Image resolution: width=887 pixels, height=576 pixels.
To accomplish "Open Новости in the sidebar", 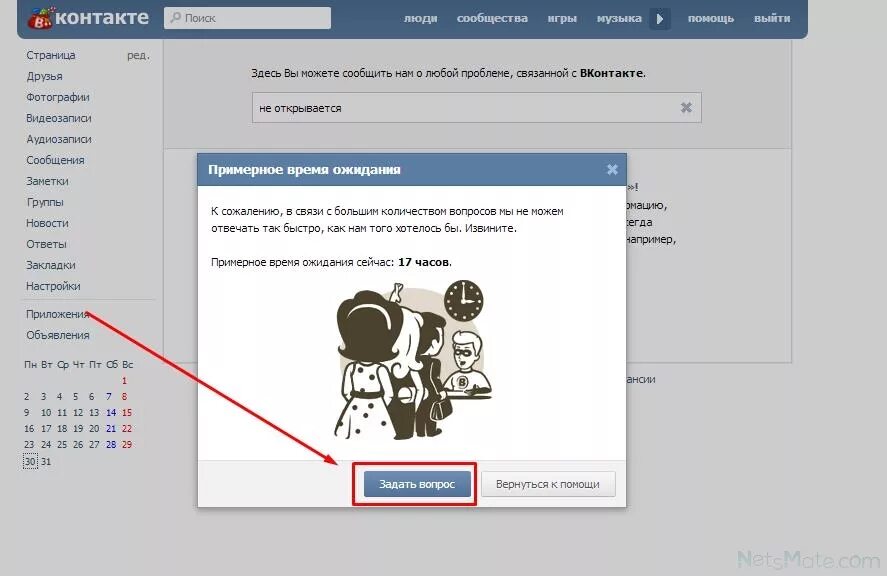I will (x=47, y=223).
